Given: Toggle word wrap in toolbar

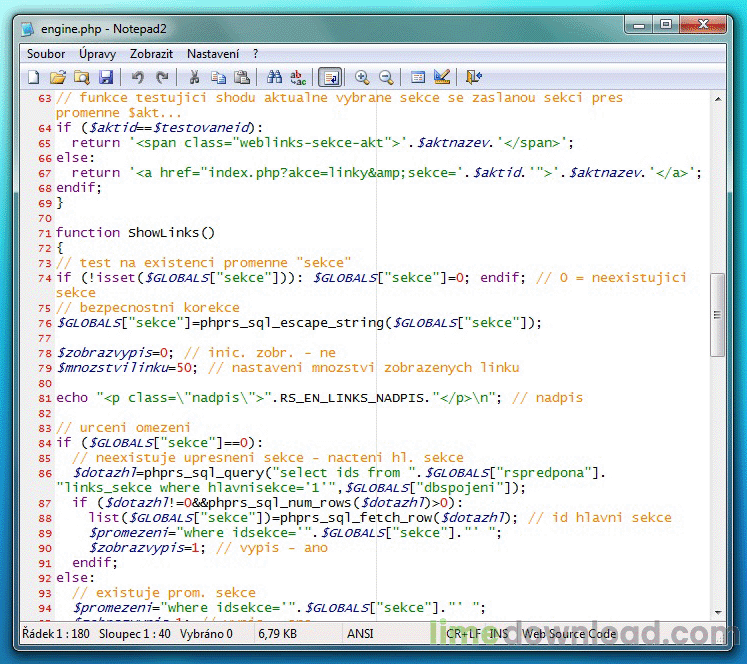Looking at the screenshot, I should tap(330, 77).
